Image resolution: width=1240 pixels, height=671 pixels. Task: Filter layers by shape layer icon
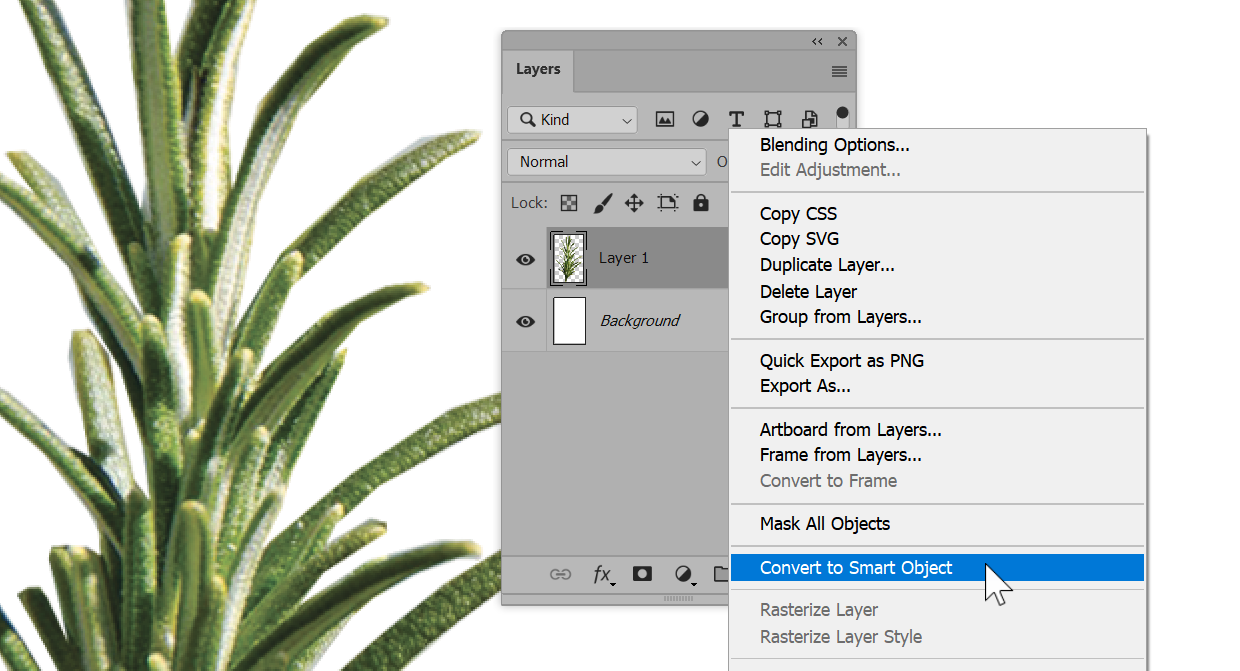[773, 119]
